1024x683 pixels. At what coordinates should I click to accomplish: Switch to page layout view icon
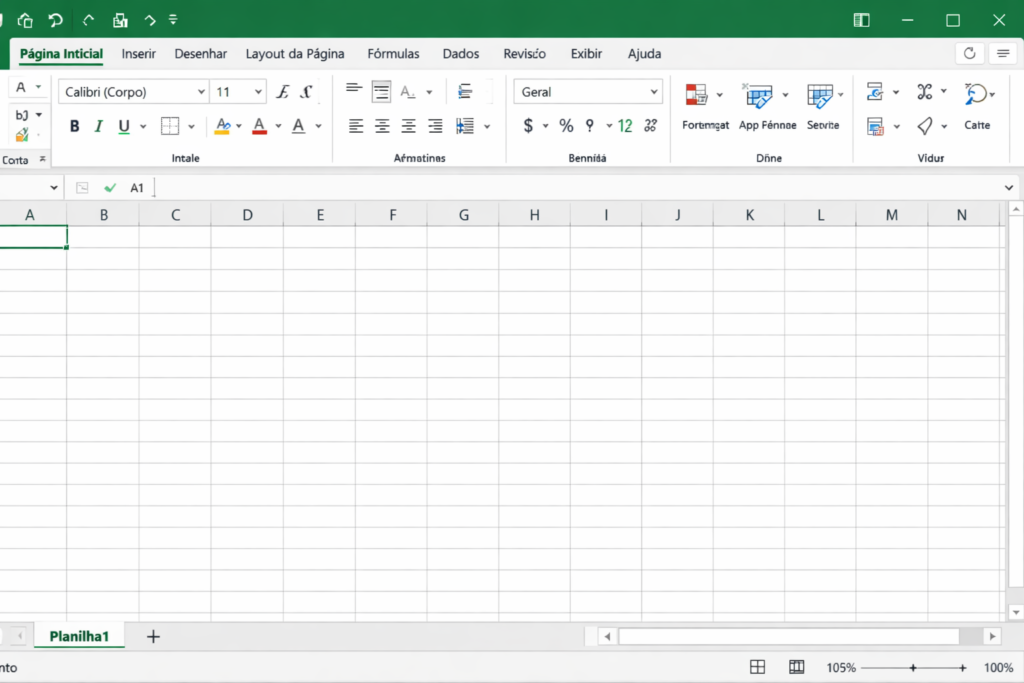(x=796, y=667)
